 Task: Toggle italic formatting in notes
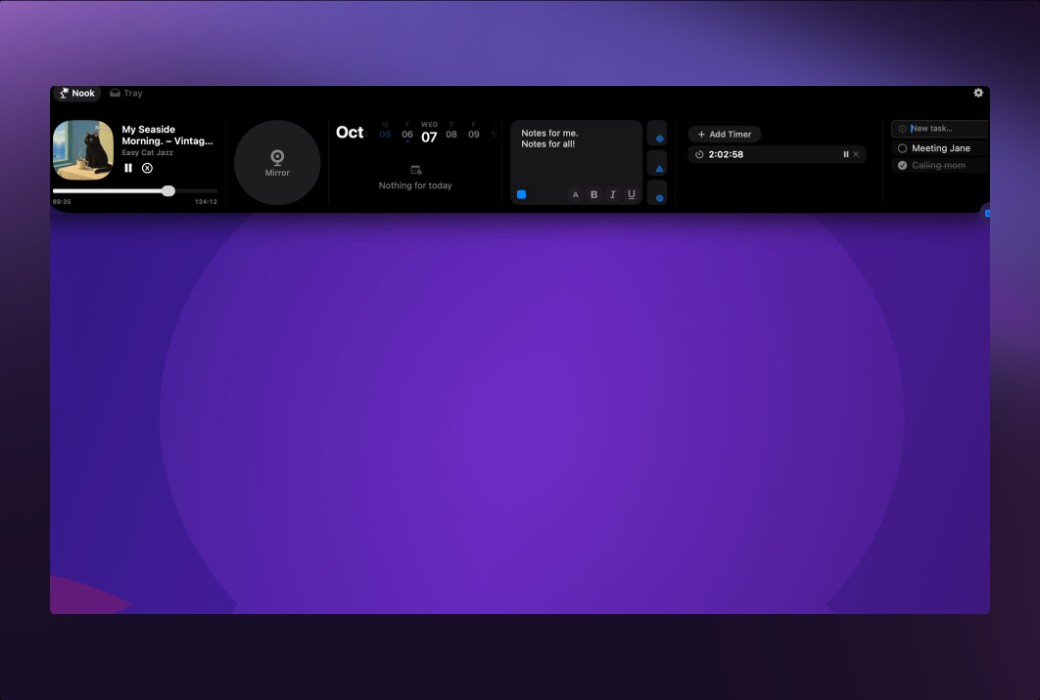pyautogui.click(x=612, y=194)
